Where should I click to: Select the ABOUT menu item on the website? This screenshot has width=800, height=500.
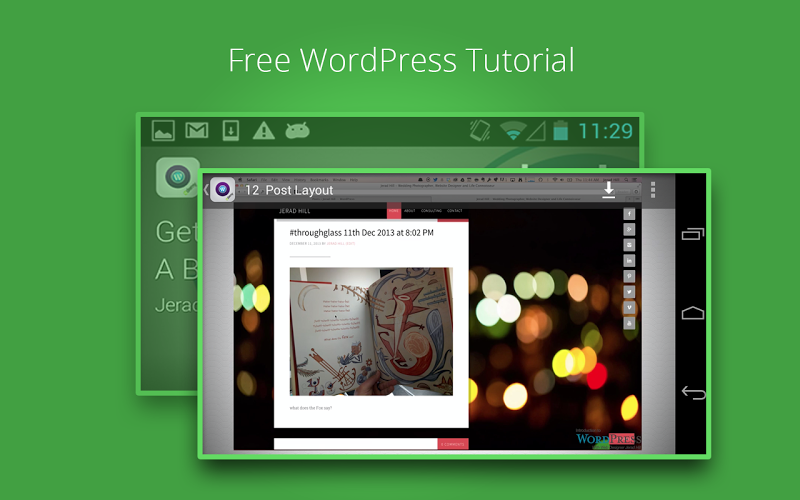(410, 211)
